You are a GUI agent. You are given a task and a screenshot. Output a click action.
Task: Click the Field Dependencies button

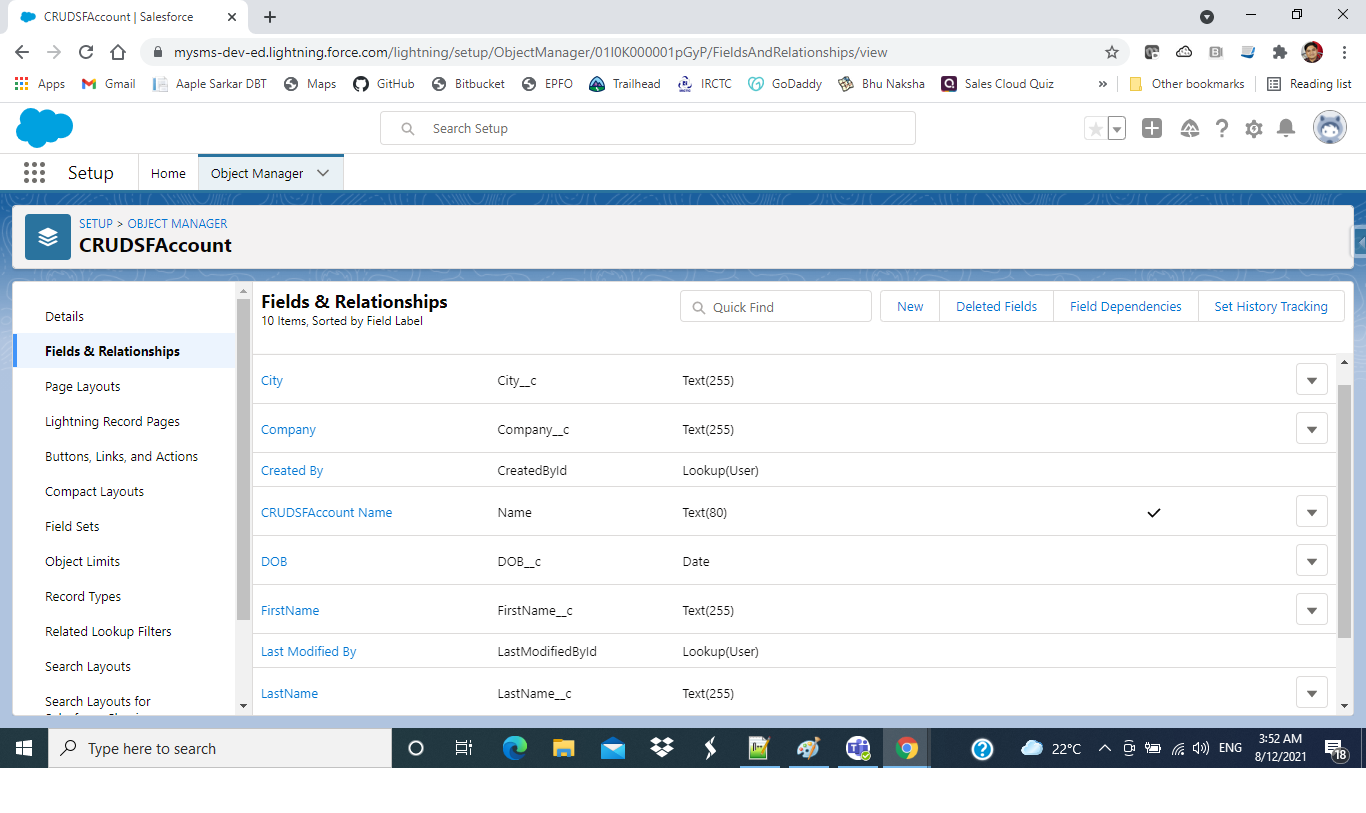[x=1126, y=307]
